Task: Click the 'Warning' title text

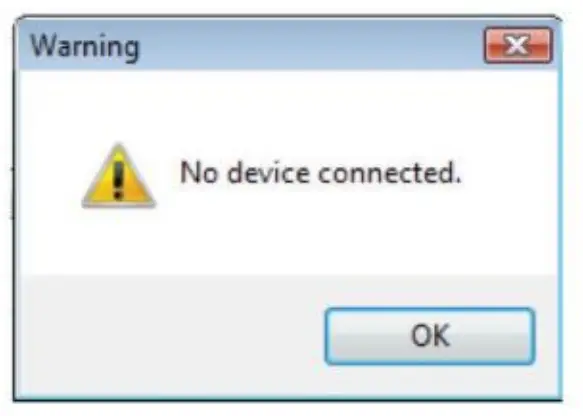Action: click(85, 46)
